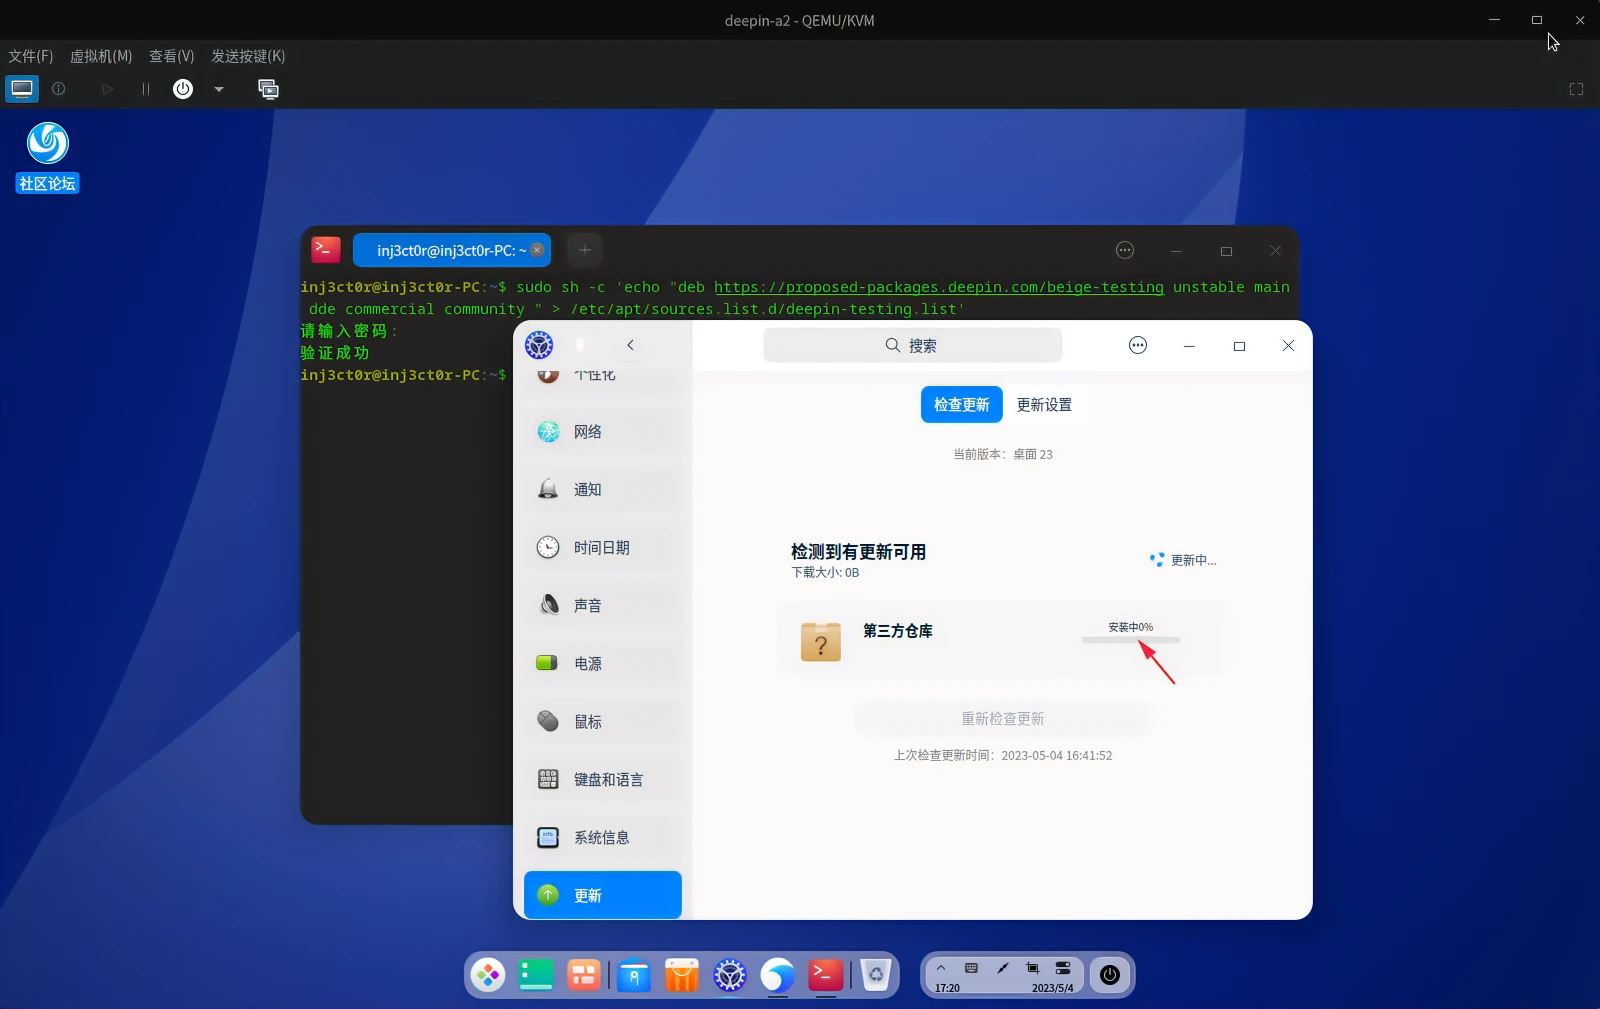Image resolution: width=1600 pixels, height=1009 pixels.
Task: Toggle the virtual keyboard from the system tray
Action: 969,967
